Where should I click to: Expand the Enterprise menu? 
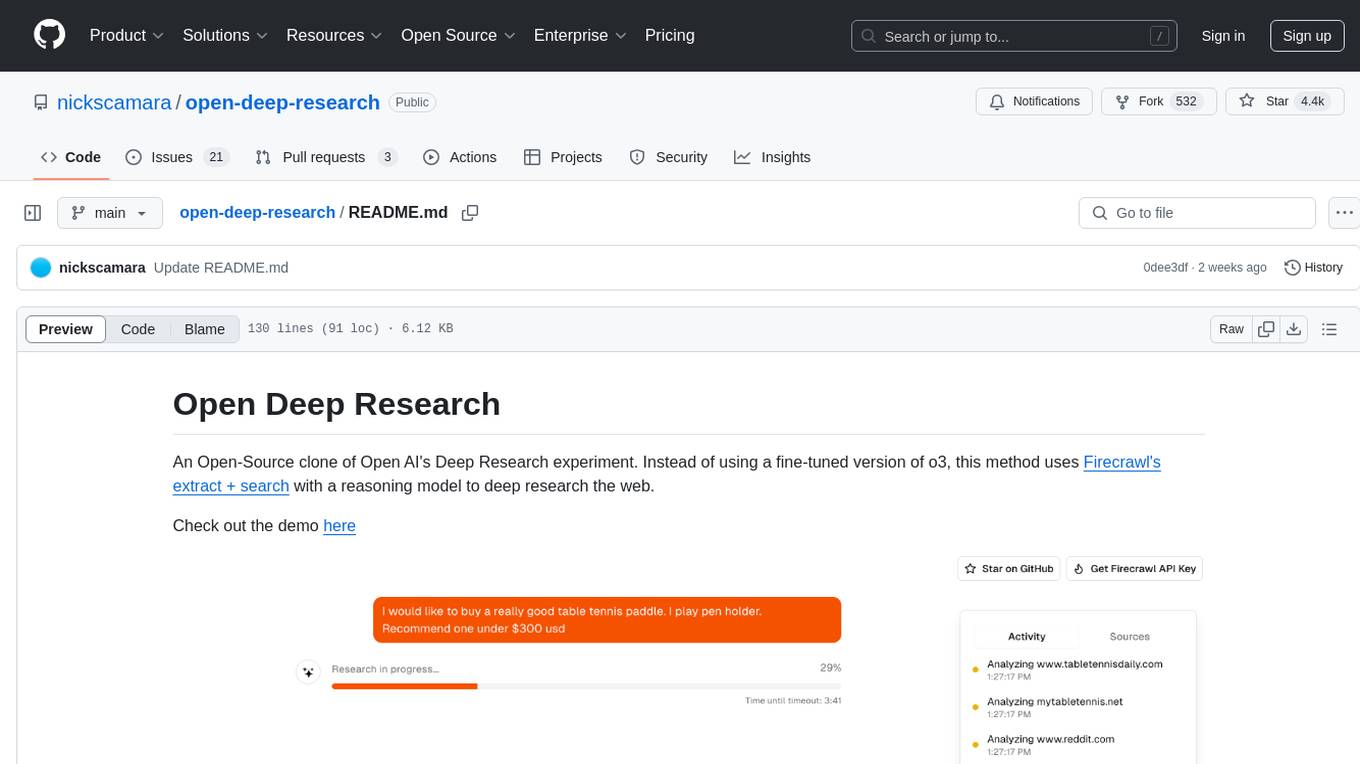click(580, 35)
